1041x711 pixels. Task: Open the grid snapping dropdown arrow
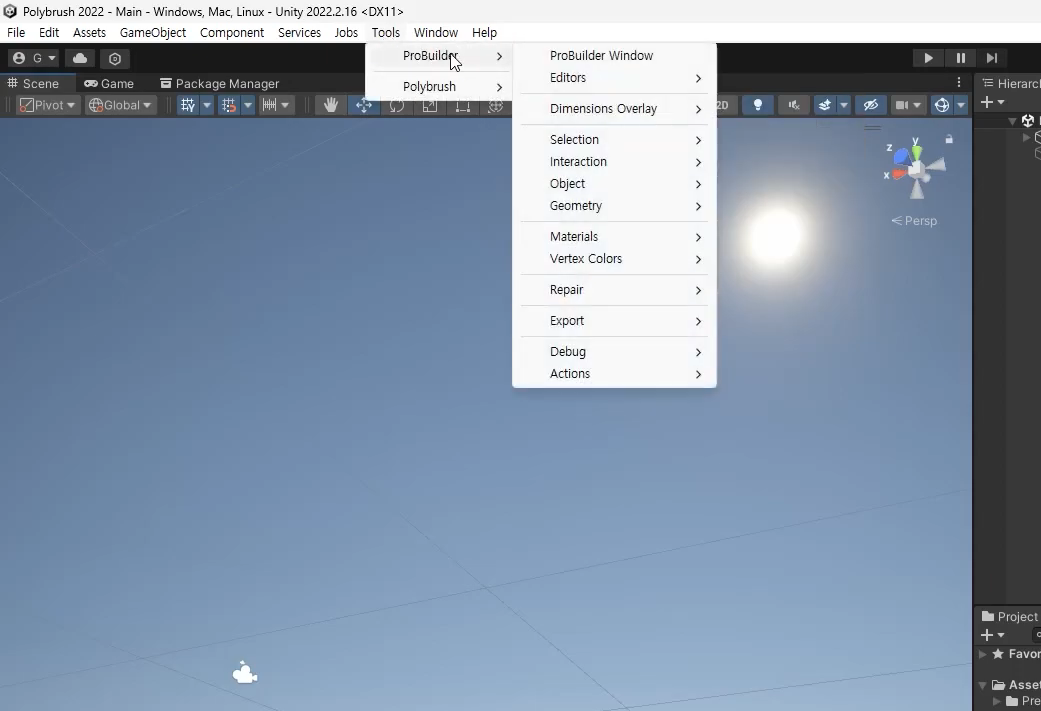pos(248,105)
